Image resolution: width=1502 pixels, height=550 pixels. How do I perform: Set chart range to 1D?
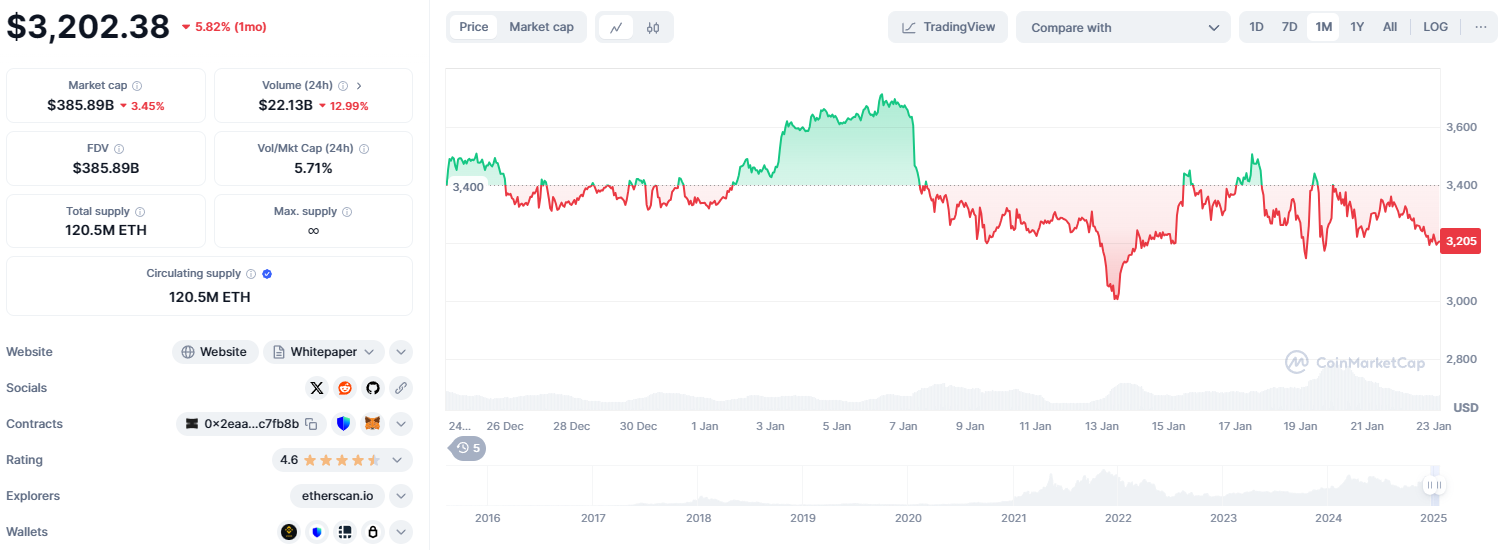1257,27
